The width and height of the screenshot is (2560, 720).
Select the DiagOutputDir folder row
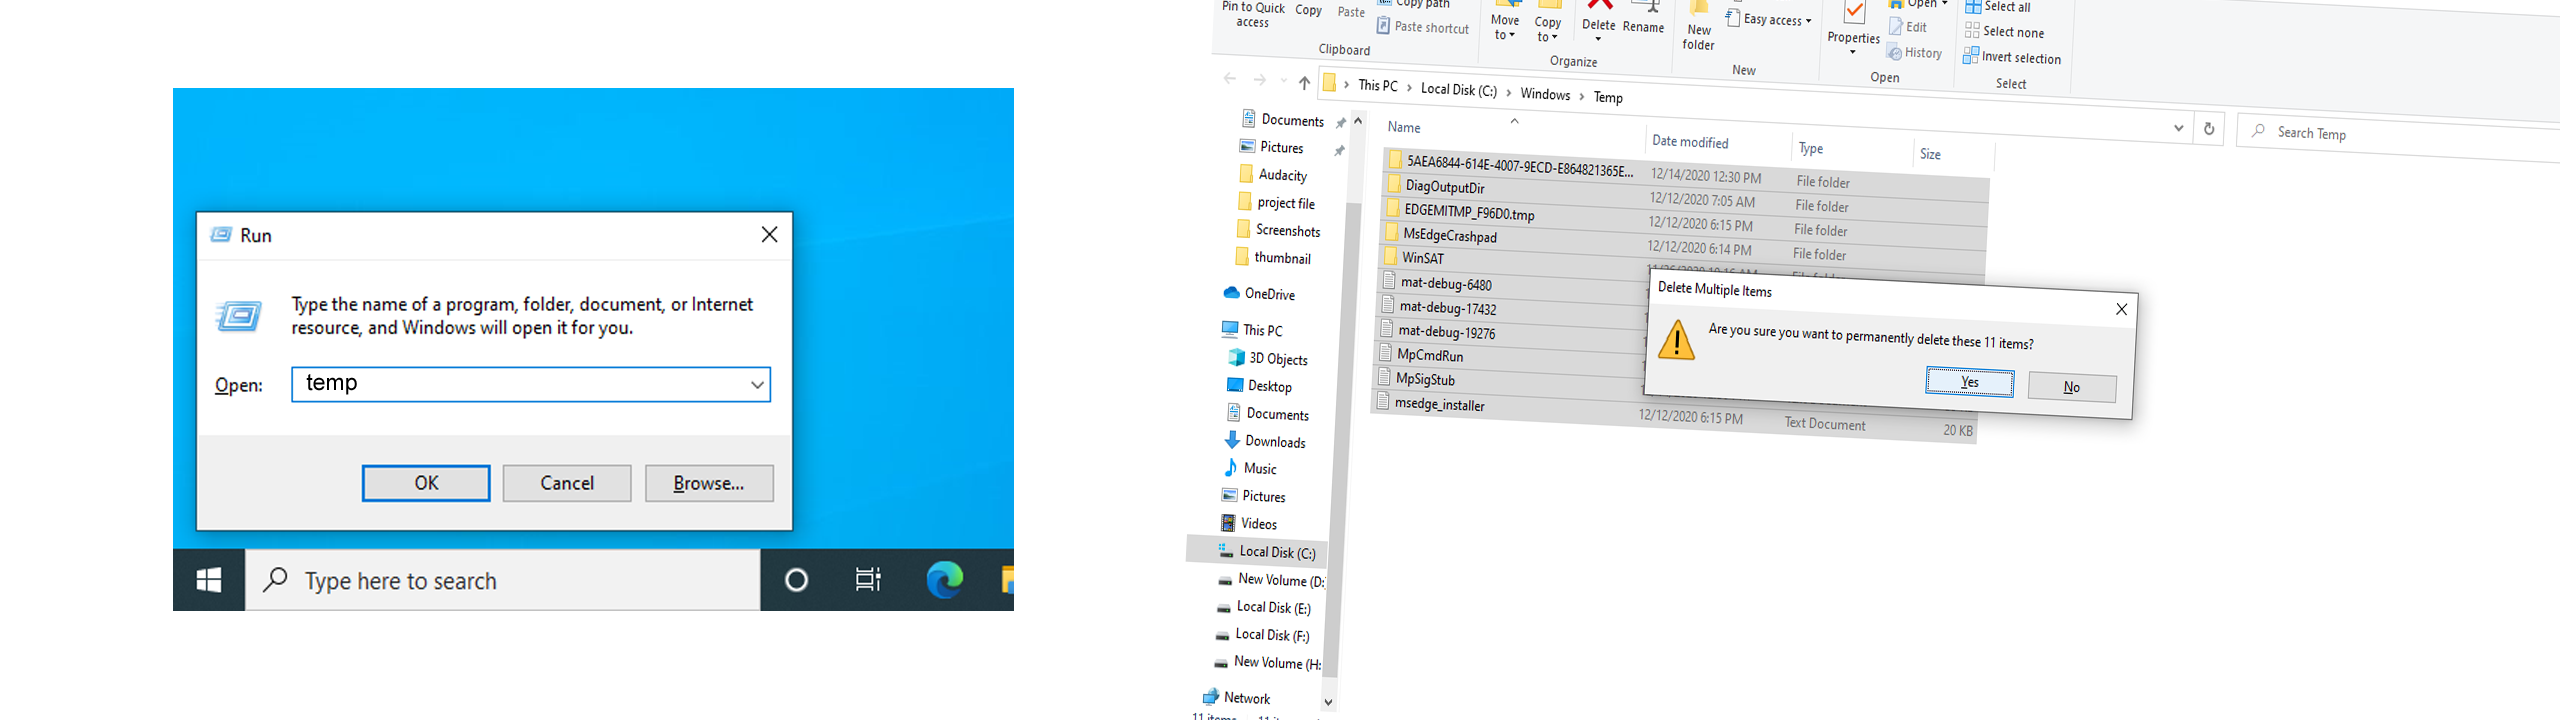(x=1686, y=193)
